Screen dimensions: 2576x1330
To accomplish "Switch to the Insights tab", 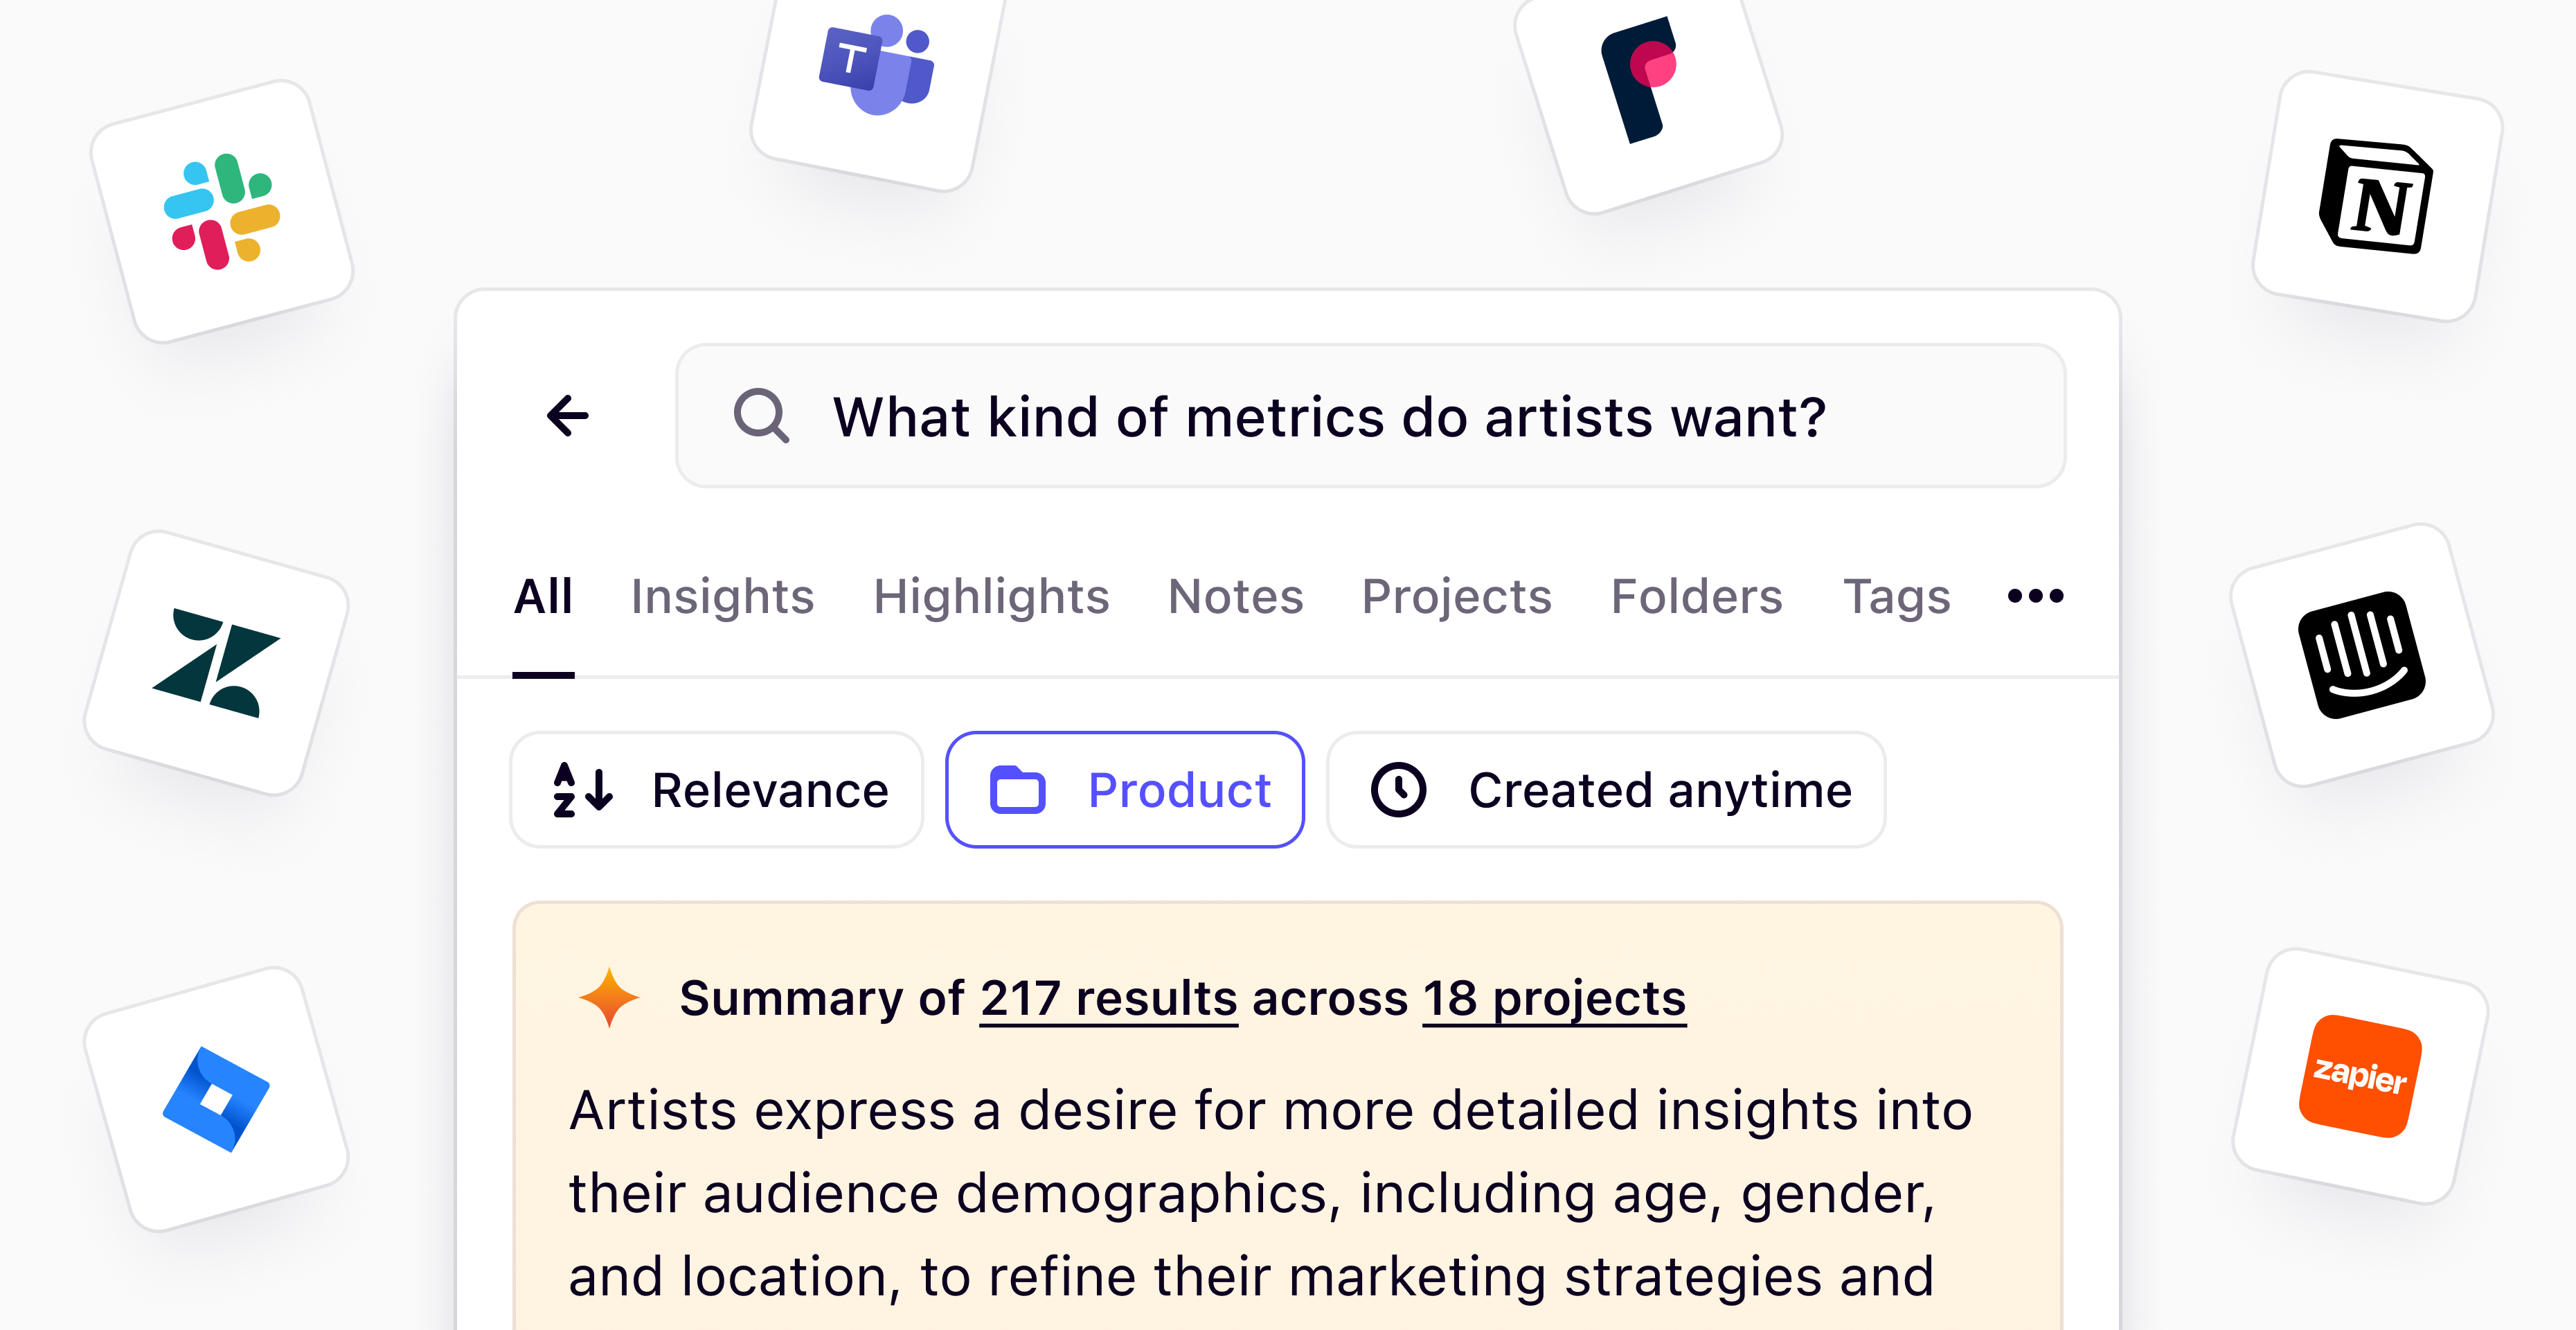I will (723, 596).
